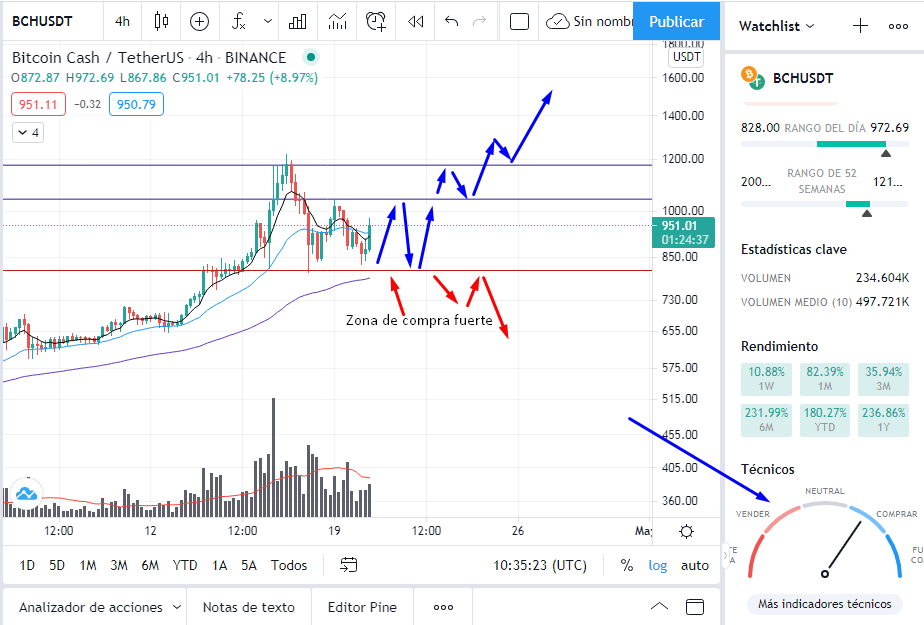Open chart settings gear icon

click(x=686, y=532)
